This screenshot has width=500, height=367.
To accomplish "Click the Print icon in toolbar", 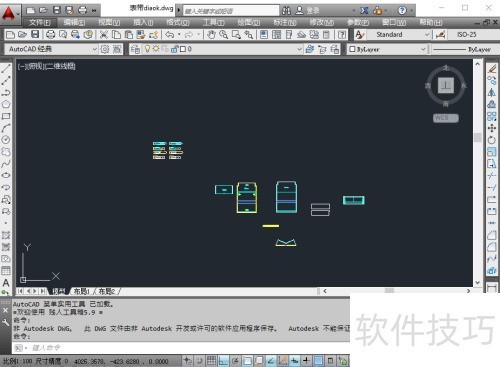I will (x=50, y=35).
